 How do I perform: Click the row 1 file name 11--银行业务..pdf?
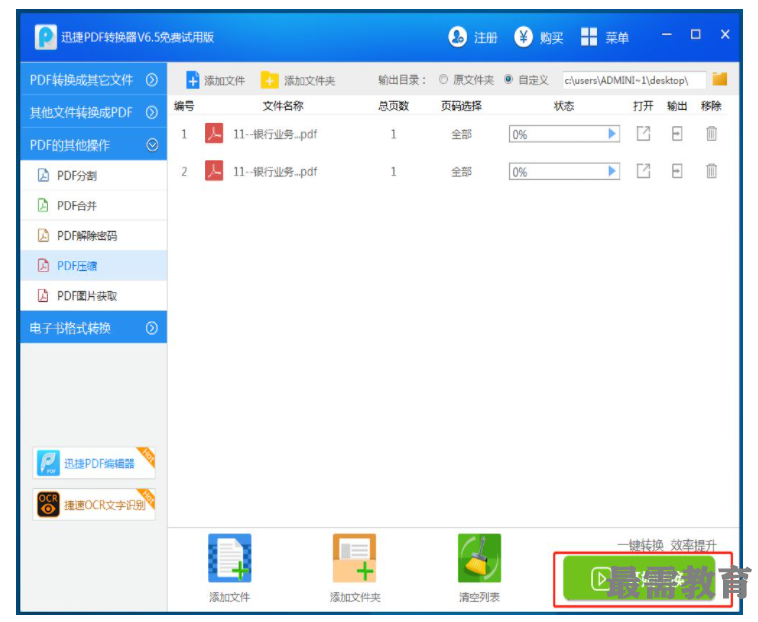coord(275,134)
